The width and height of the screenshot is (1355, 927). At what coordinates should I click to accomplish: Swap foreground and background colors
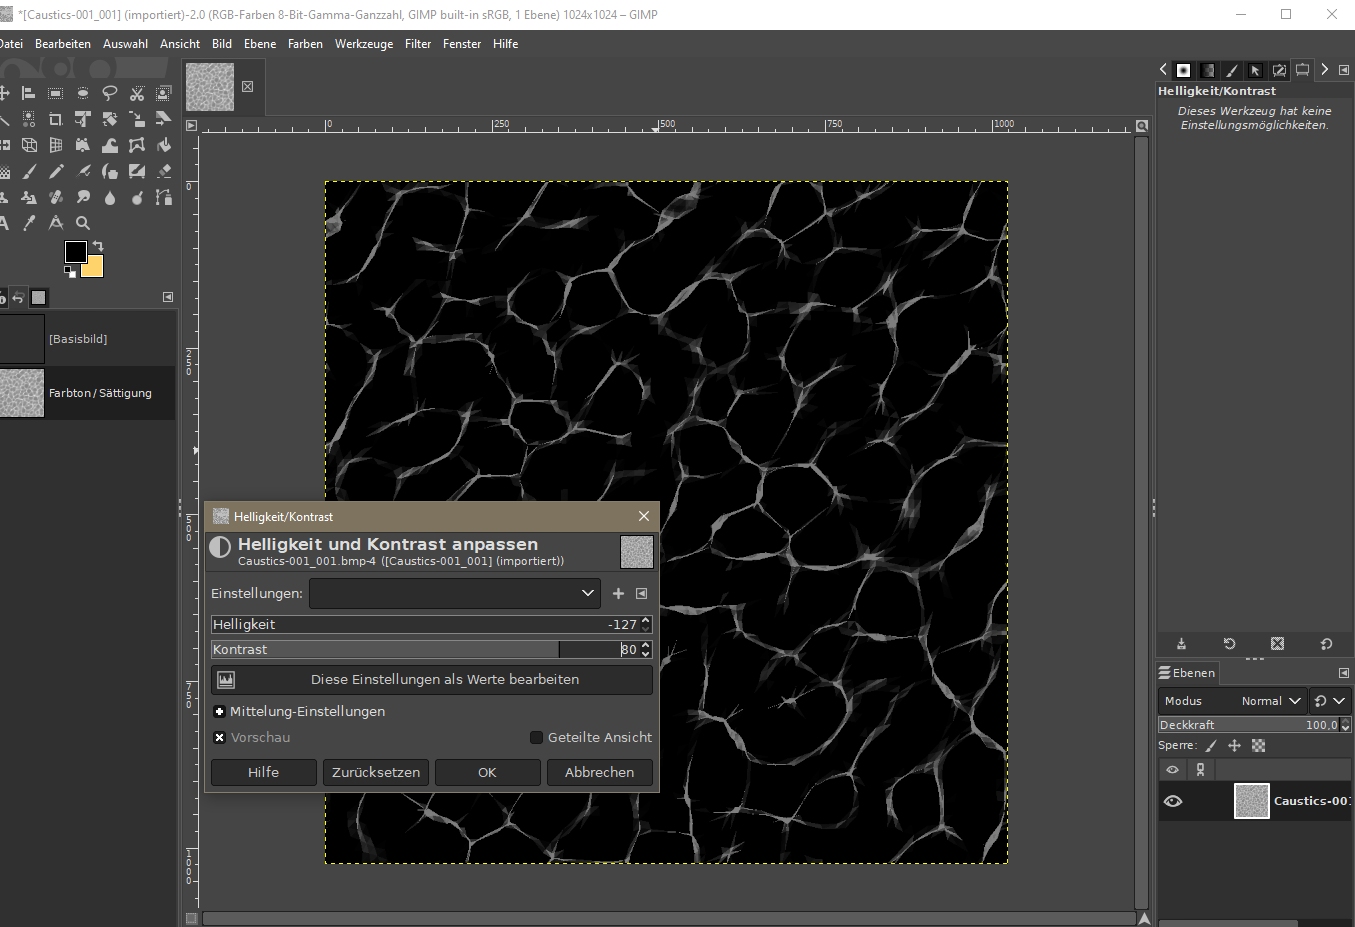[x=98, y=246]
